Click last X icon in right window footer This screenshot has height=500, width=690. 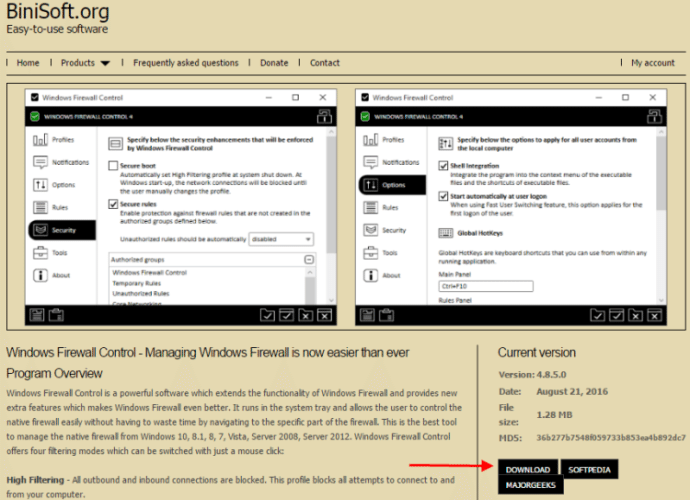[654, 315]
